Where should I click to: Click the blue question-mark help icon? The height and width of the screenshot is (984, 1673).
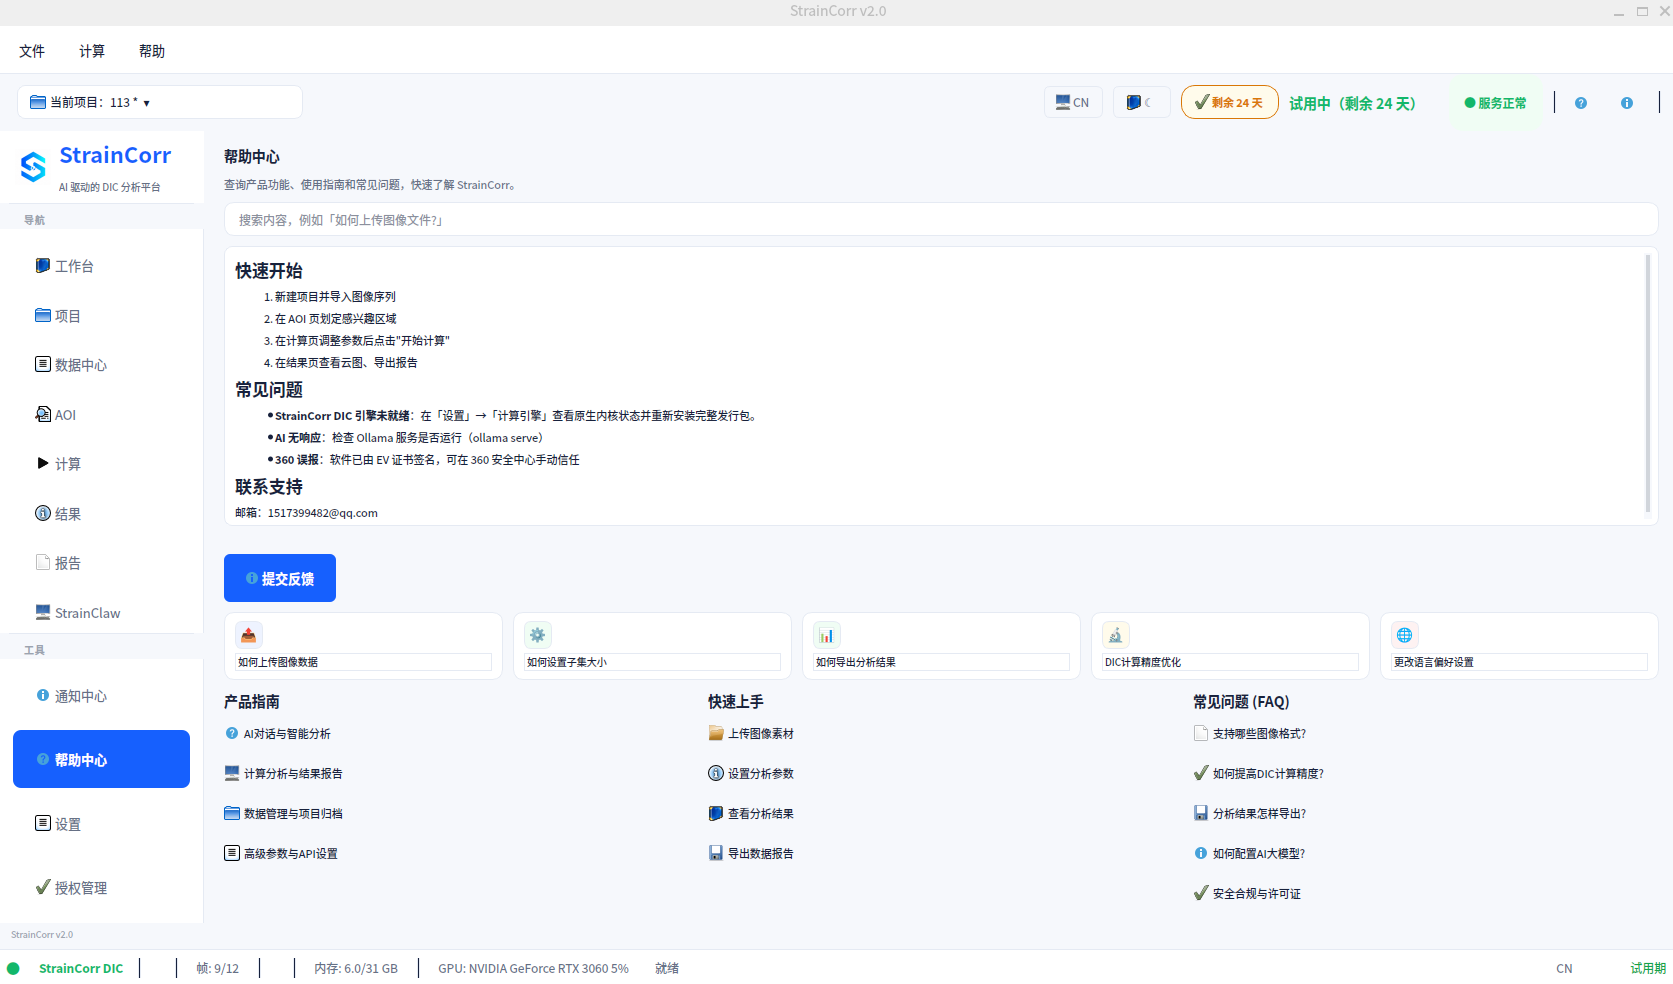click(1581, 103)
